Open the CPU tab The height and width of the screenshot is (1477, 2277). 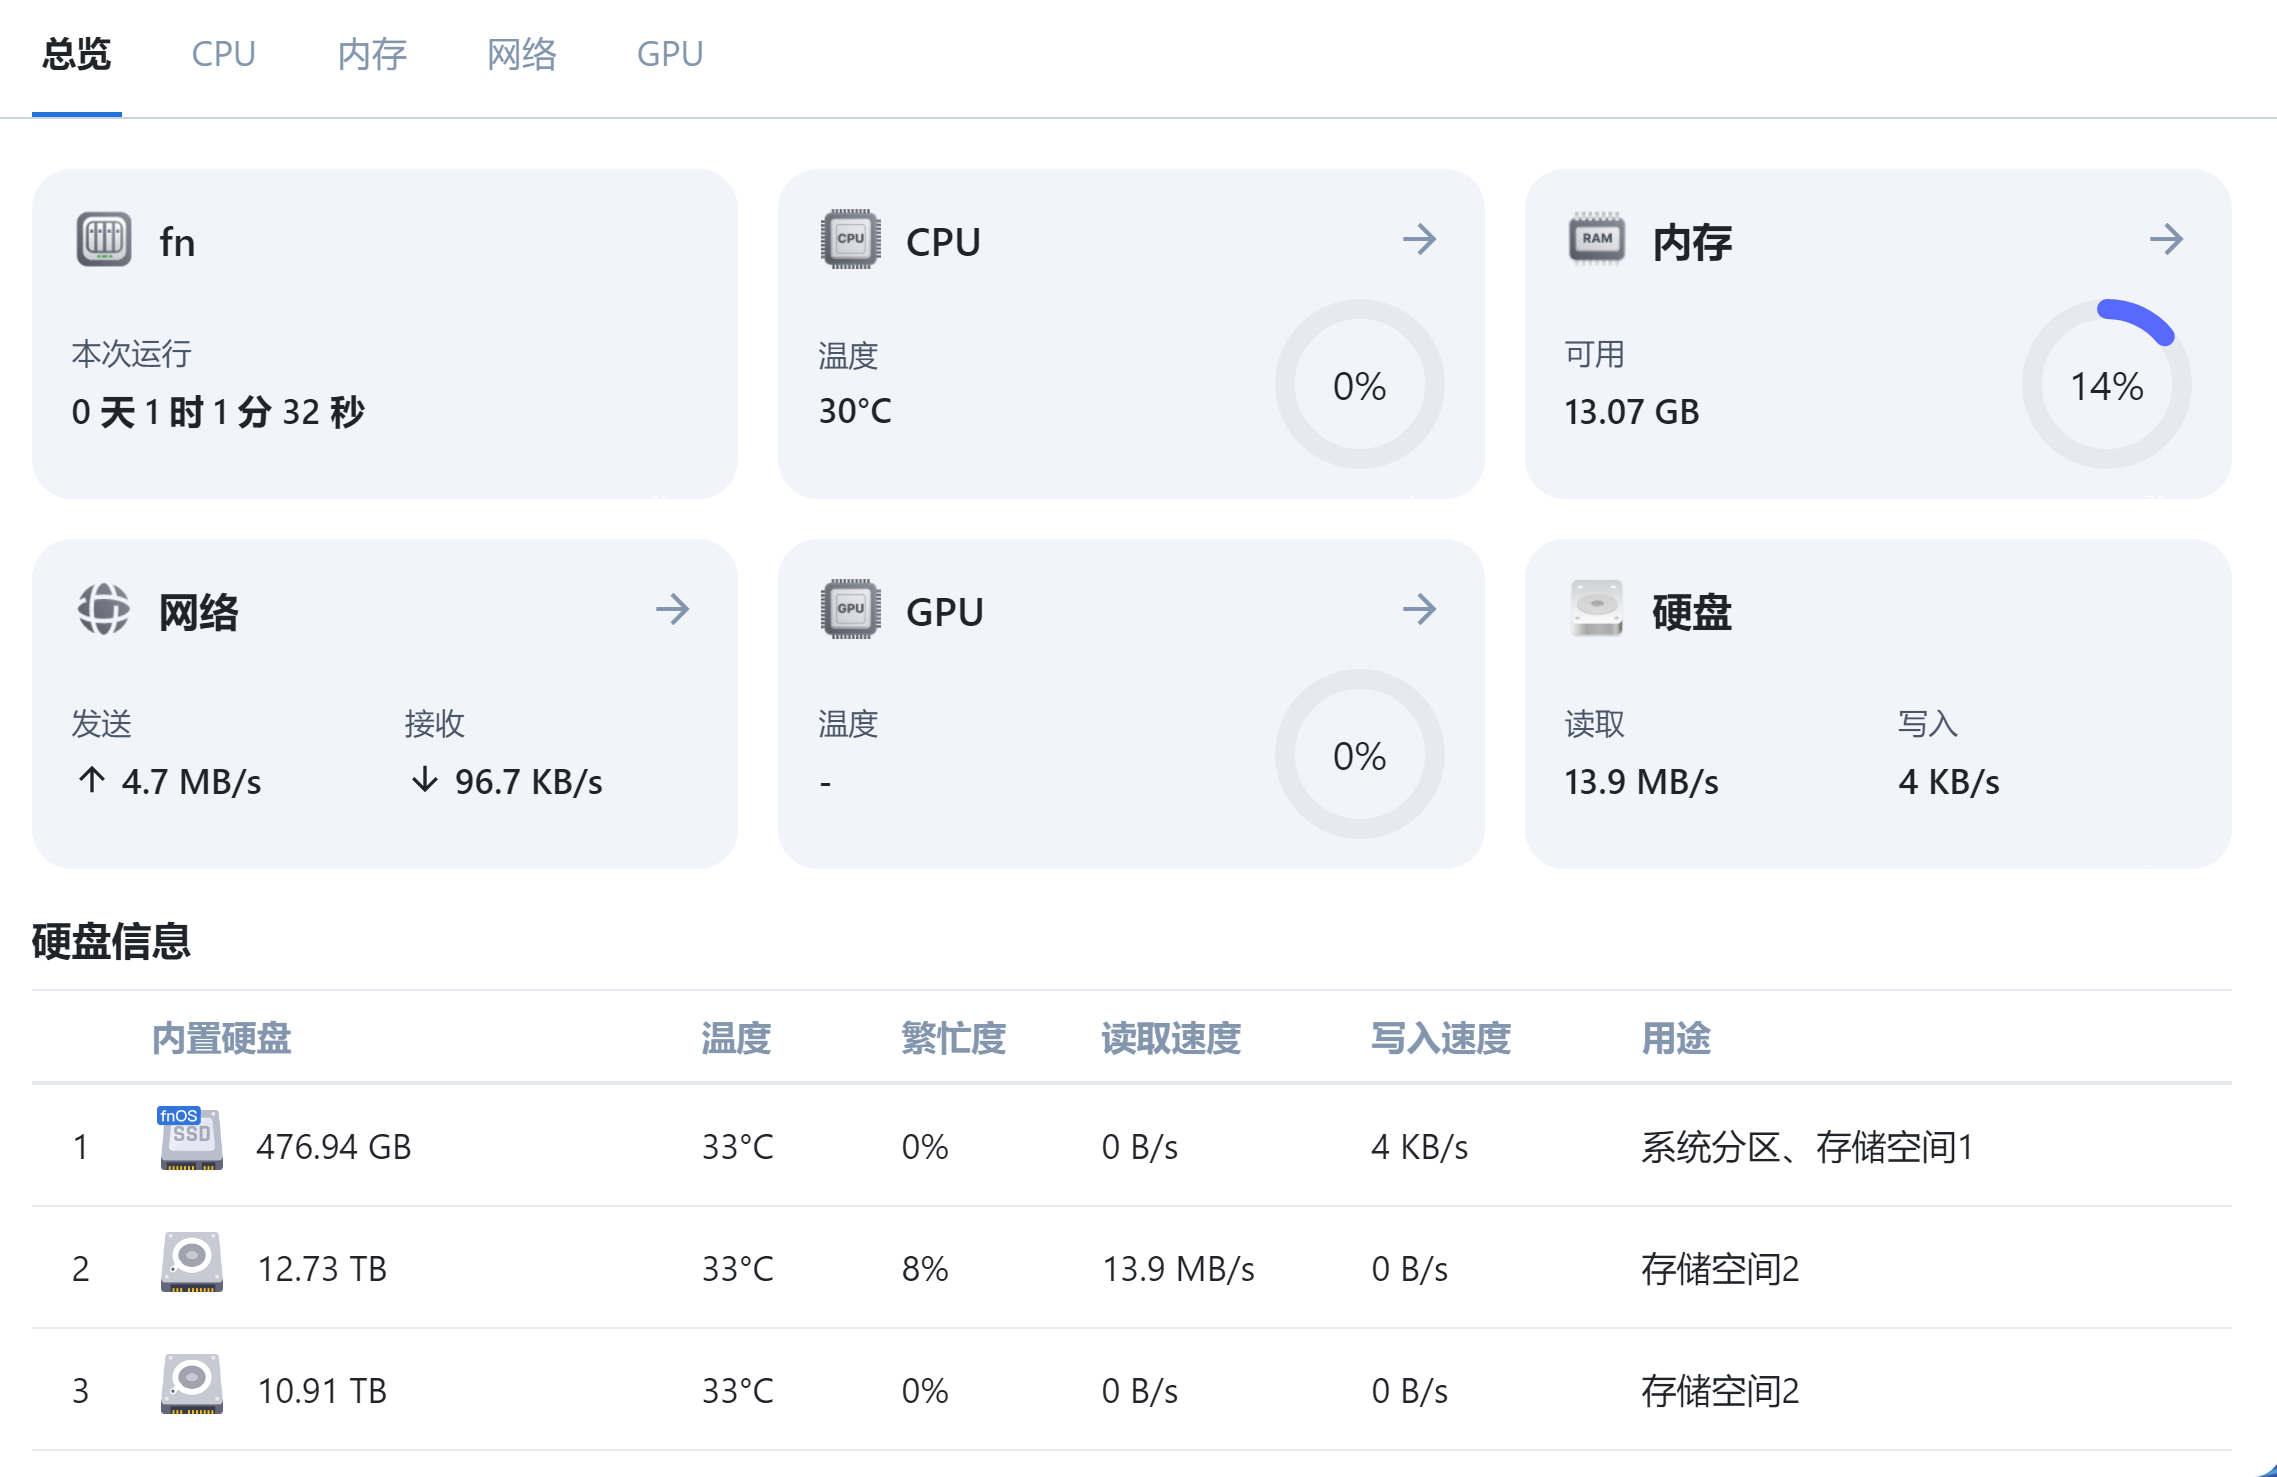point(223,54)
